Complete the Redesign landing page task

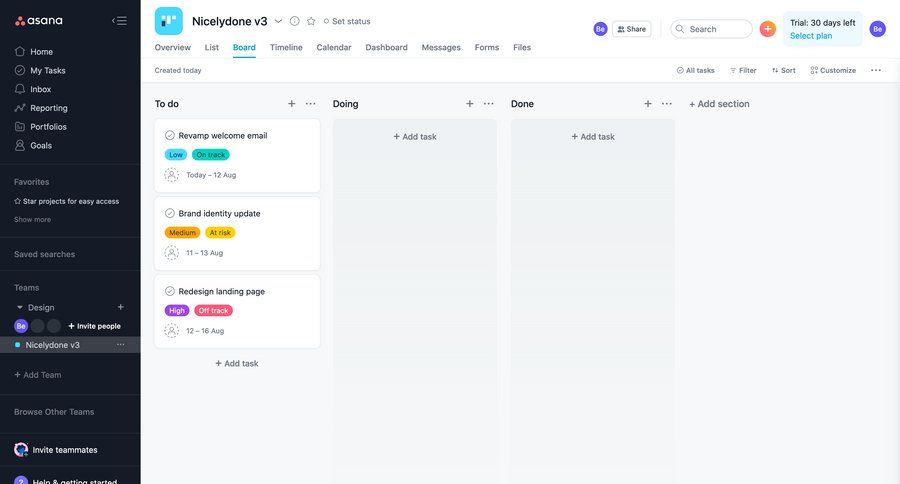point(170,291)
